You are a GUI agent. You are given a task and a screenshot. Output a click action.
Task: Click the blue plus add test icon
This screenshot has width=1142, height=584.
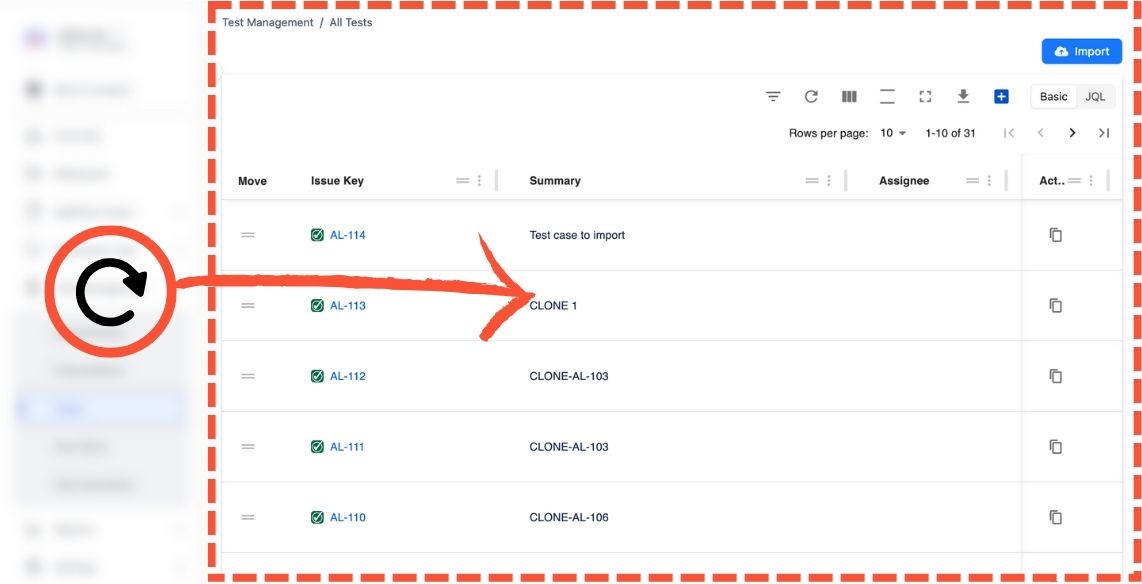coord(1001,97)
